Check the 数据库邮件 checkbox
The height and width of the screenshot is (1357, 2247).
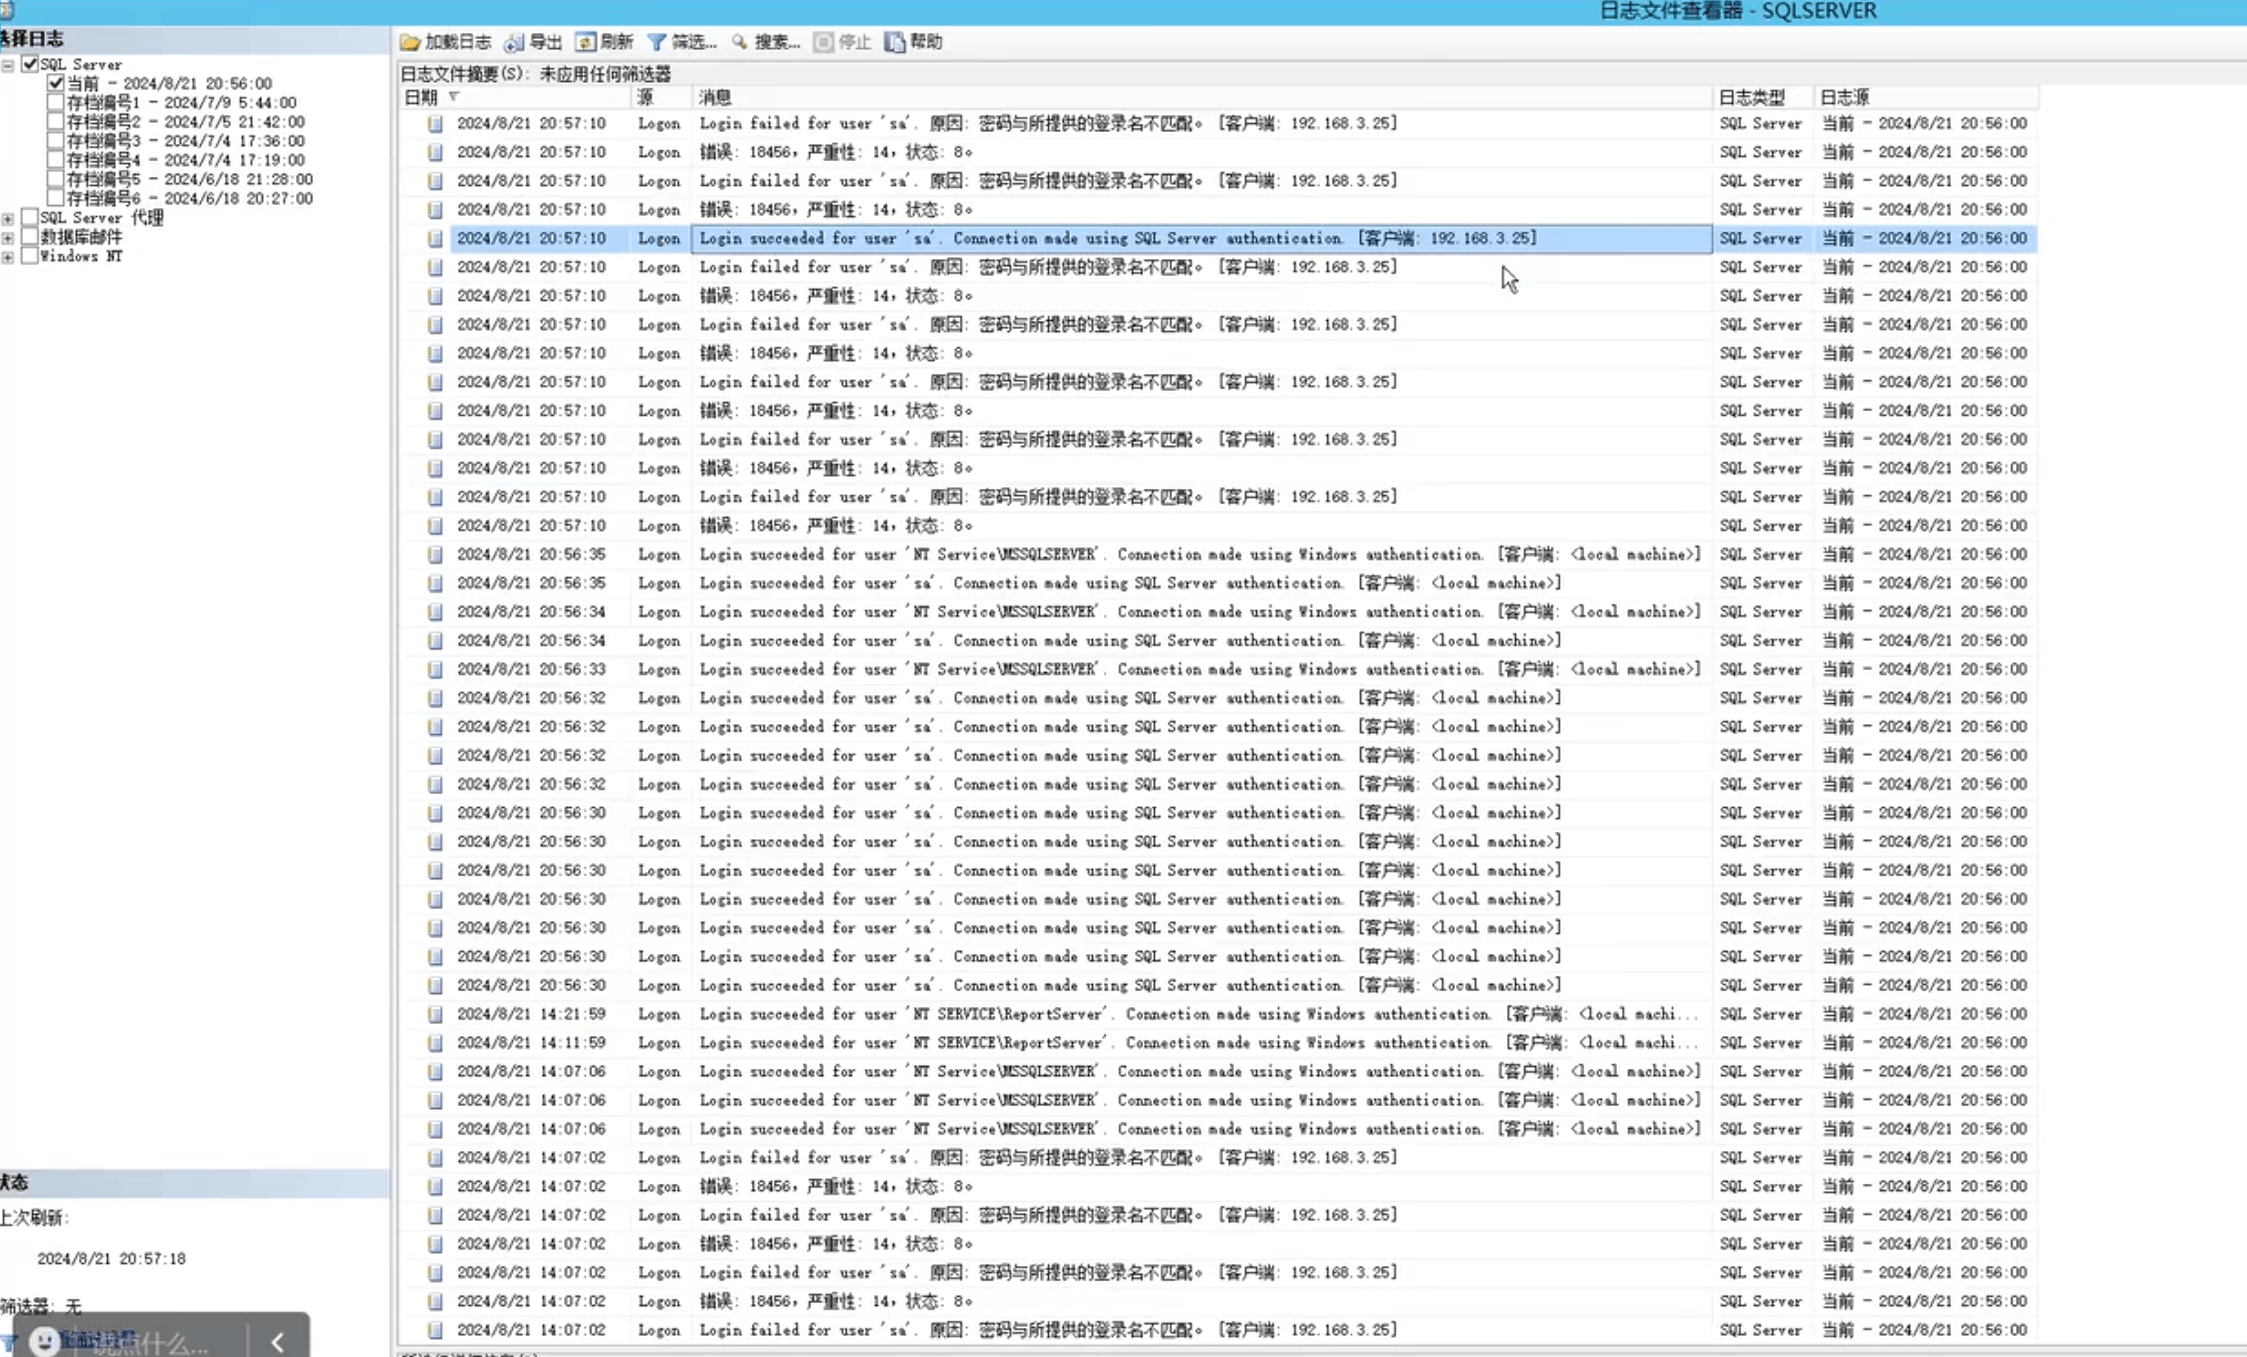pos(30,237)
